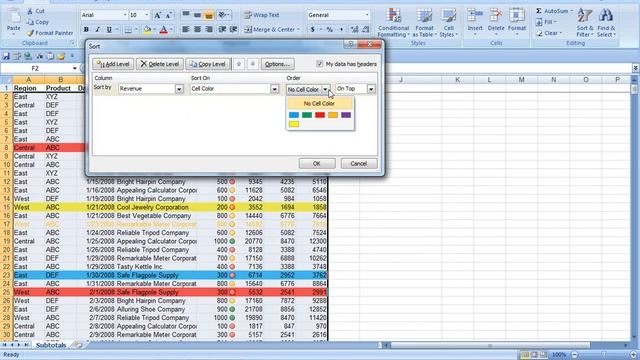Apply Percent Style format

[x=330, y=29]
